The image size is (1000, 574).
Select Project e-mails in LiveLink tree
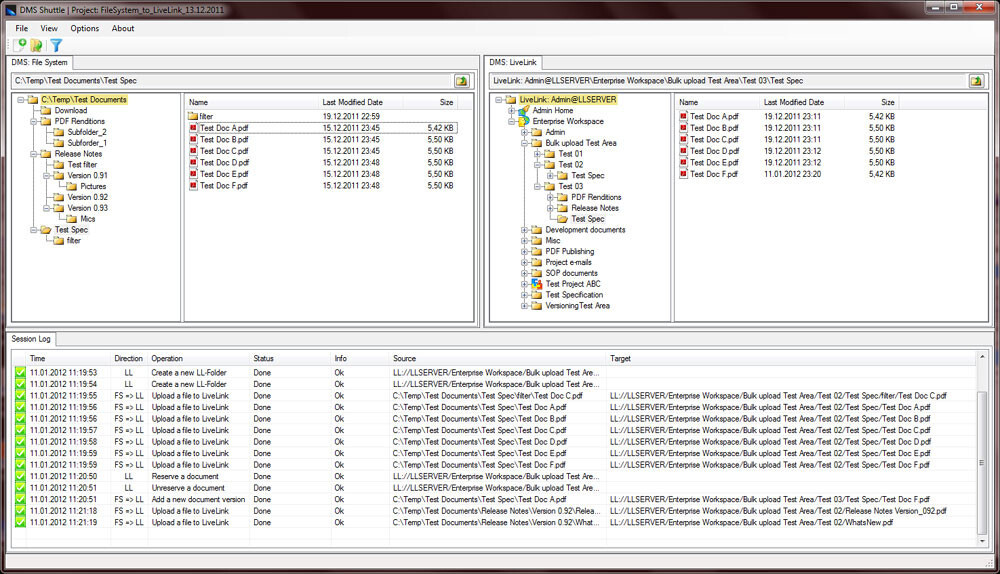(568, 262)
